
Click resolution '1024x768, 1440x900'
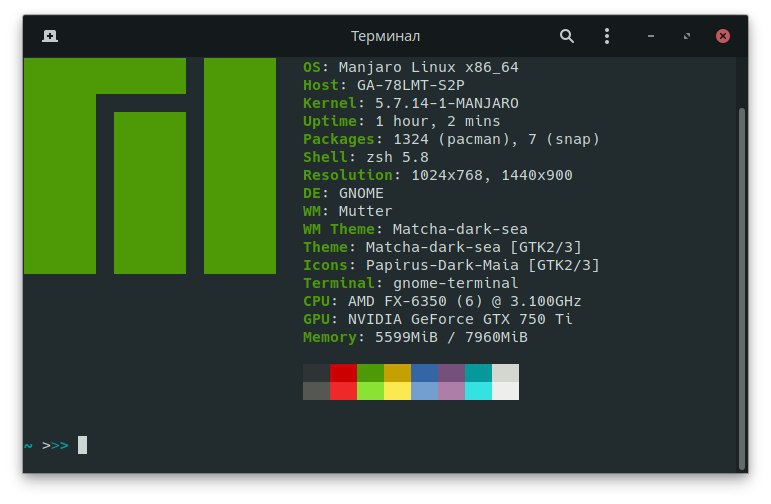point(492,175)
